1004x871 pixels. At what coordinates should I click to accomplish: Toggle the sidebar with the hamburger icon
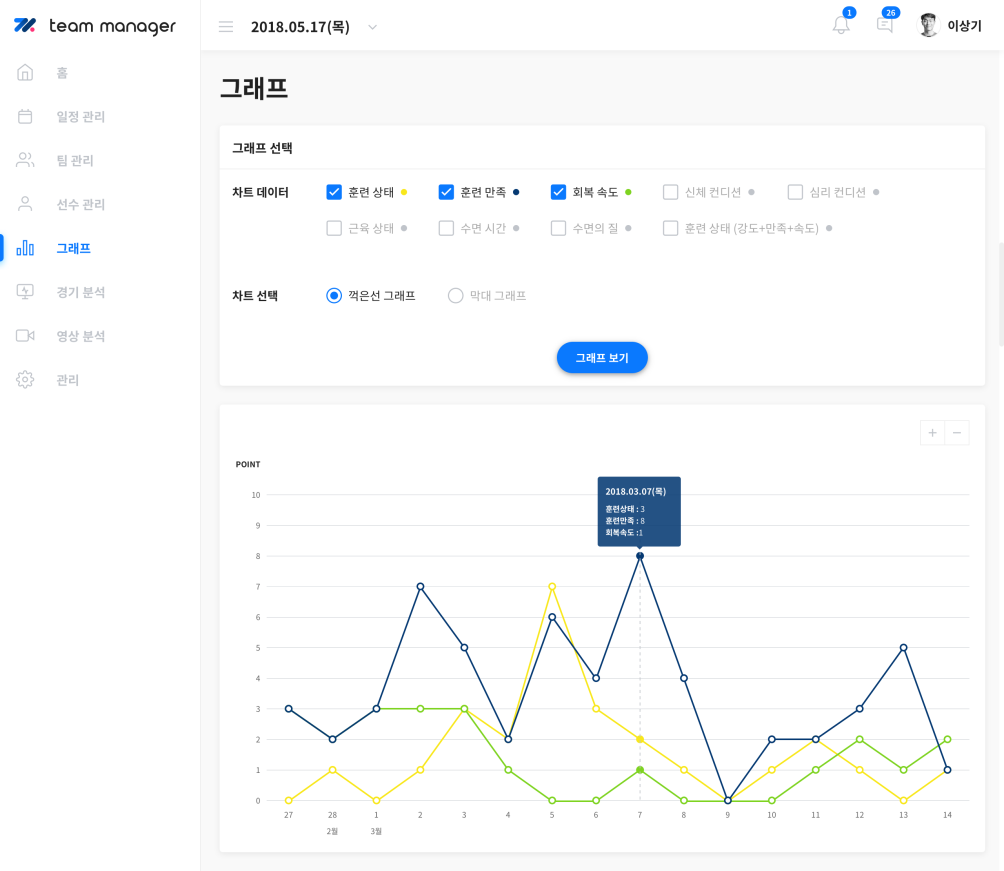pyautogui.click(x=226, y=26)
